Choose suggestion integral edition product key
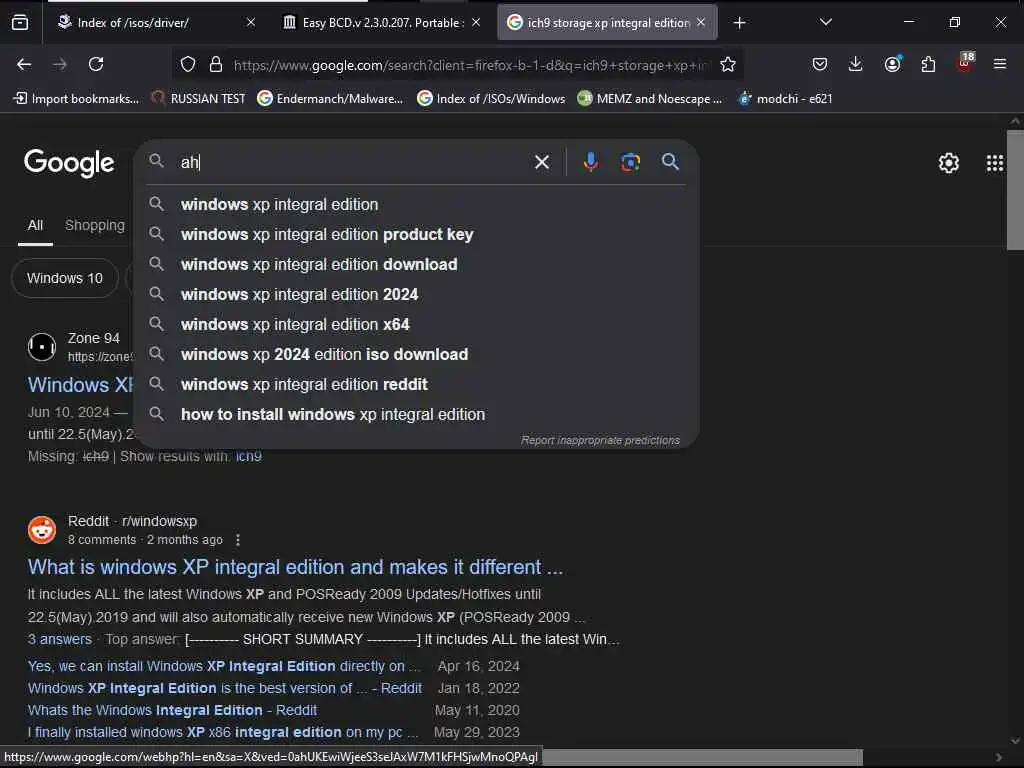Screen dimensions: 1024x768 (x=418, y=234)
